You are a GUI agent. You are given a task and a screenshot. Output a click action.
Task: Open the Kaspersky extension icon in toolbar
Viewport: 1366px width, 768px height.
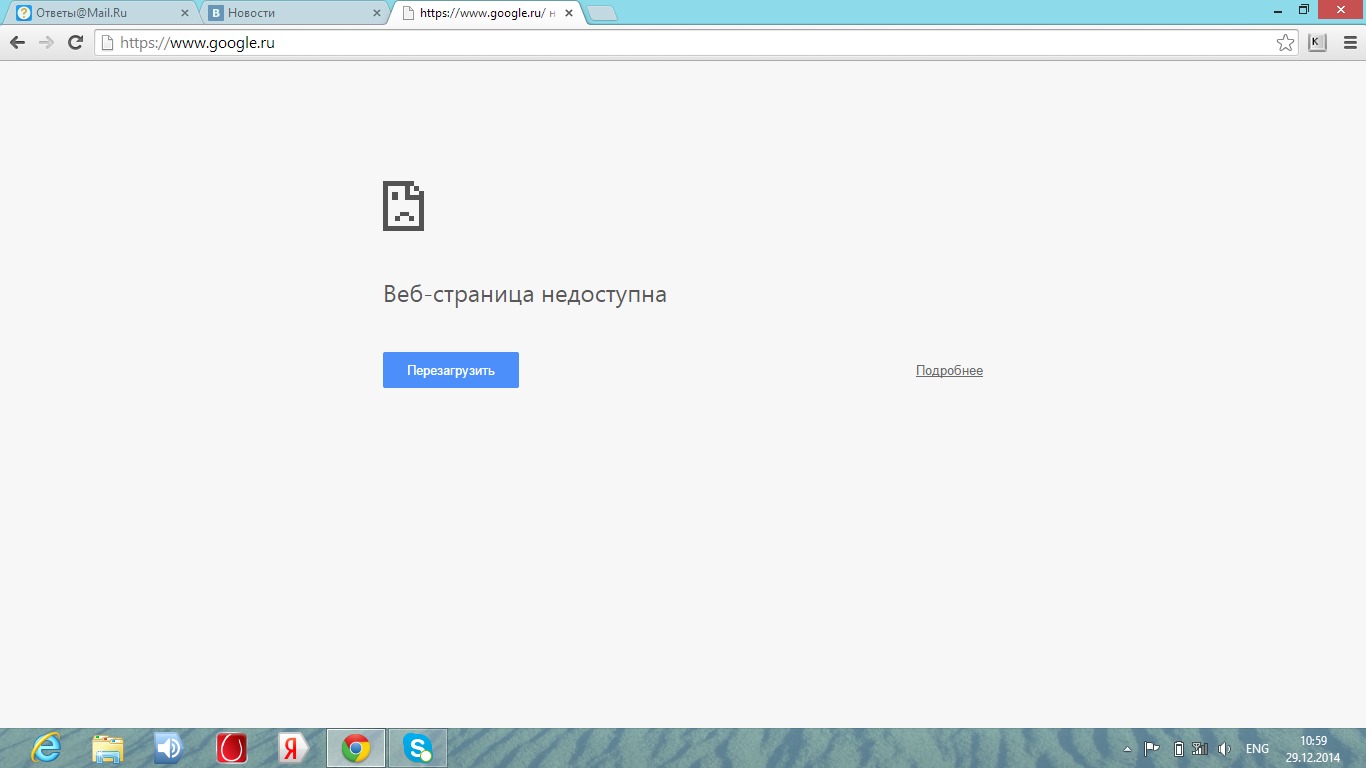pyautogui.click(x=1317, y=43)
